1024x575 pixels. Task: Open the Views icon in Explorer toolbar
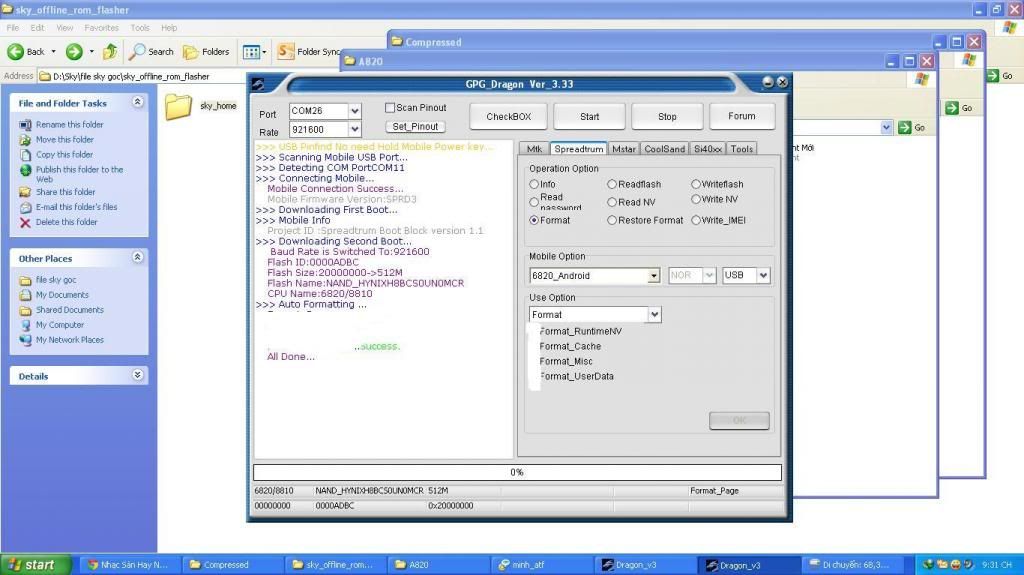pyautogui.click(x=251, y=52)
